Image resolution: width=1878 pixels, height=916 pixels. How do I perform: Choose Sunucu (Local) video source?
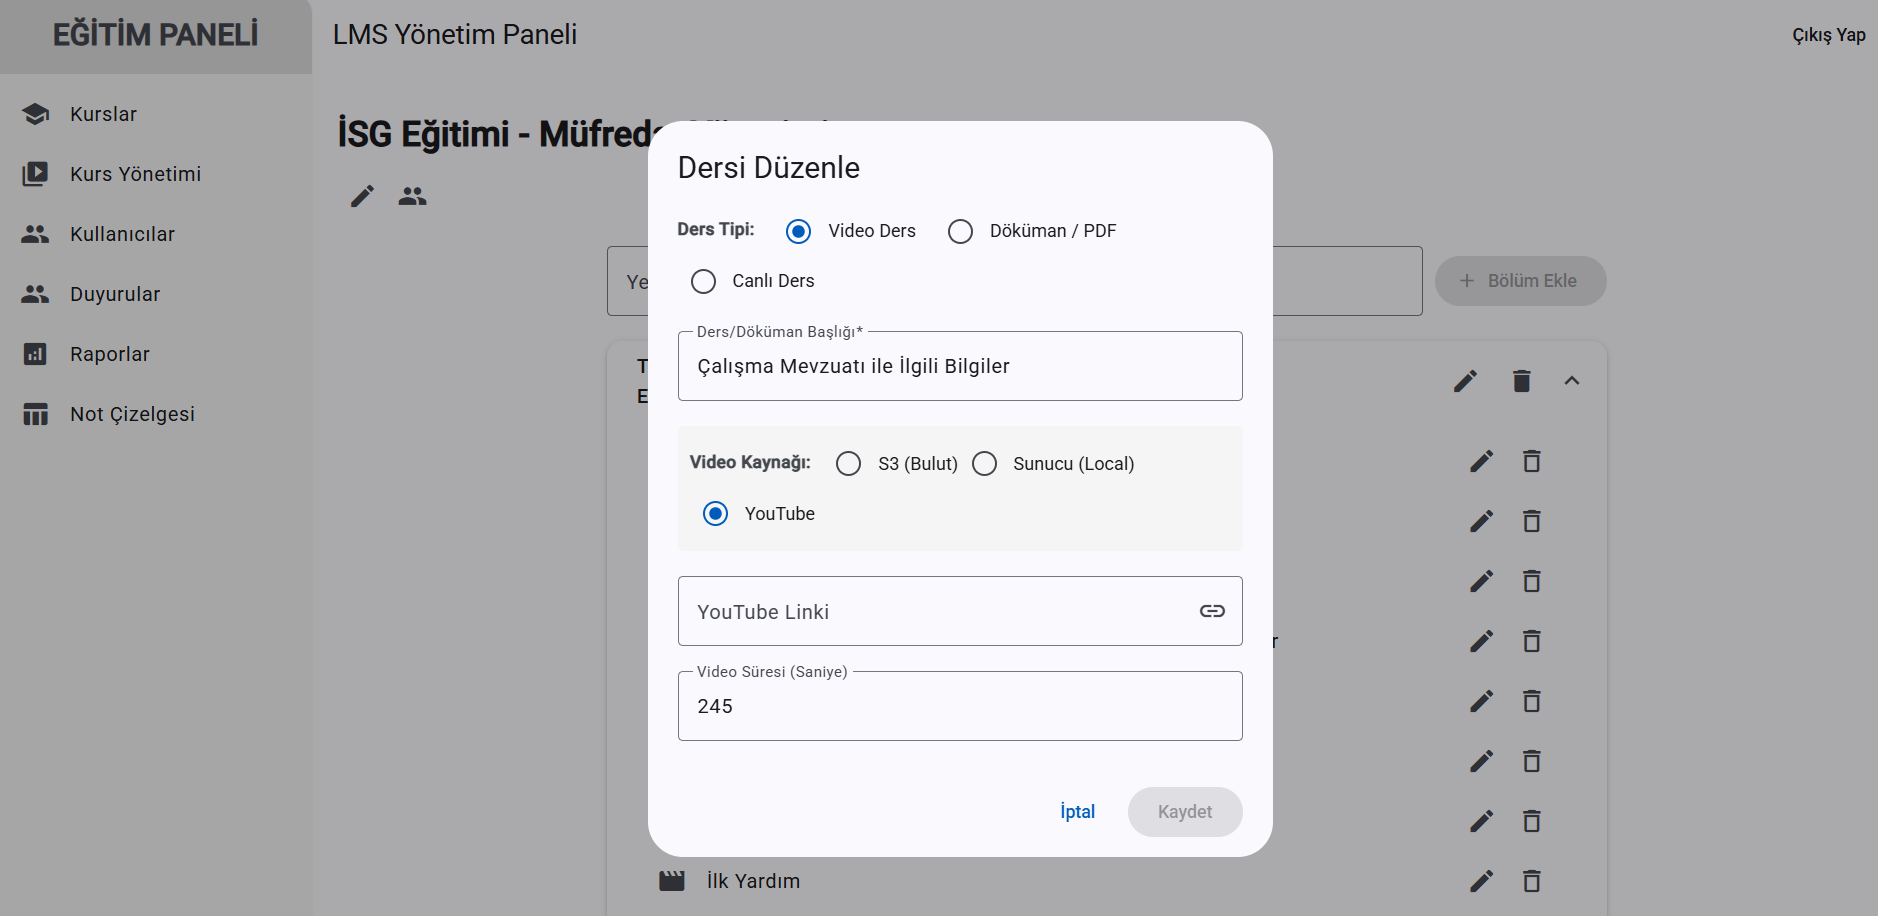click(x=984, y=464)
